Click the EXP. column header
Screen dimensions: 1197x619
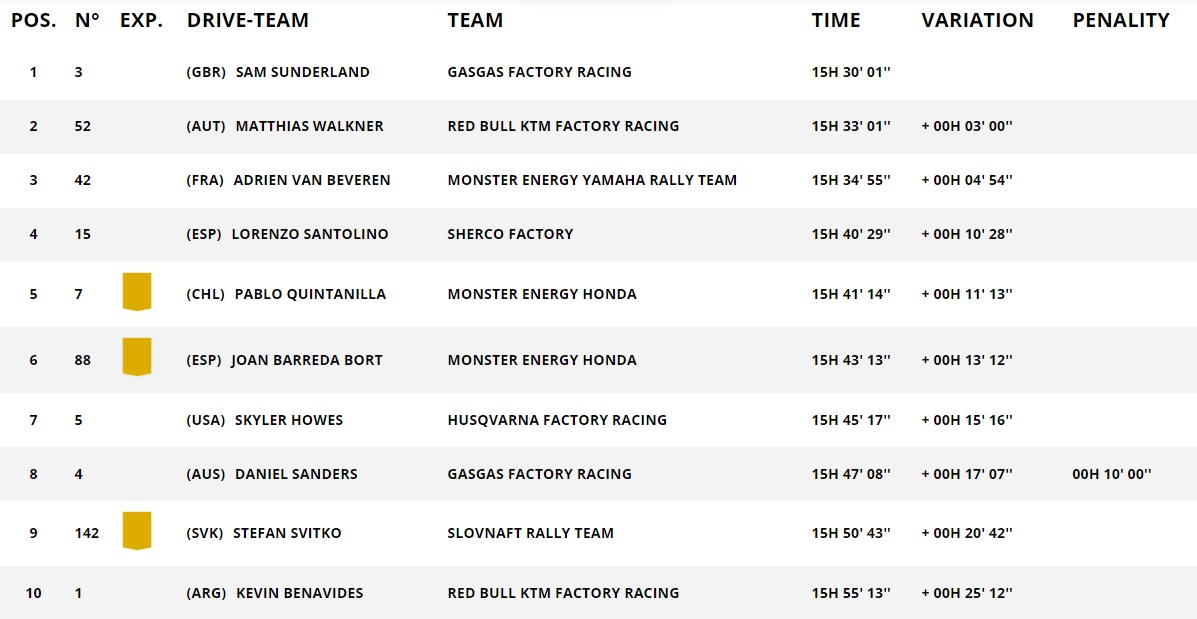(x=141, y=21)
